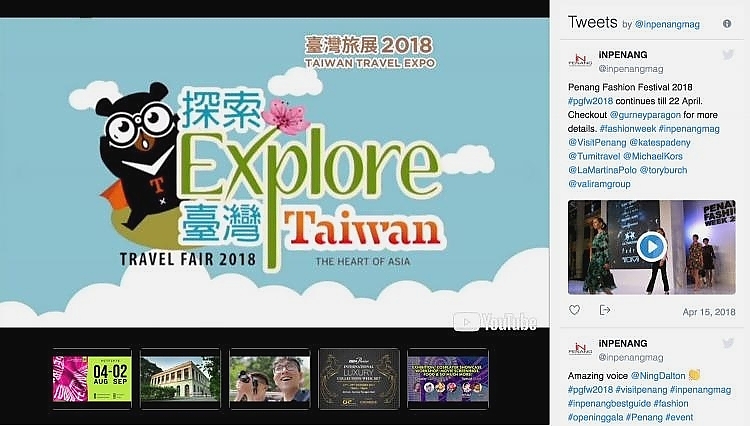Open the @katespadeny mention link
This screenshot has width=750, height=426.
pos(660,142)
